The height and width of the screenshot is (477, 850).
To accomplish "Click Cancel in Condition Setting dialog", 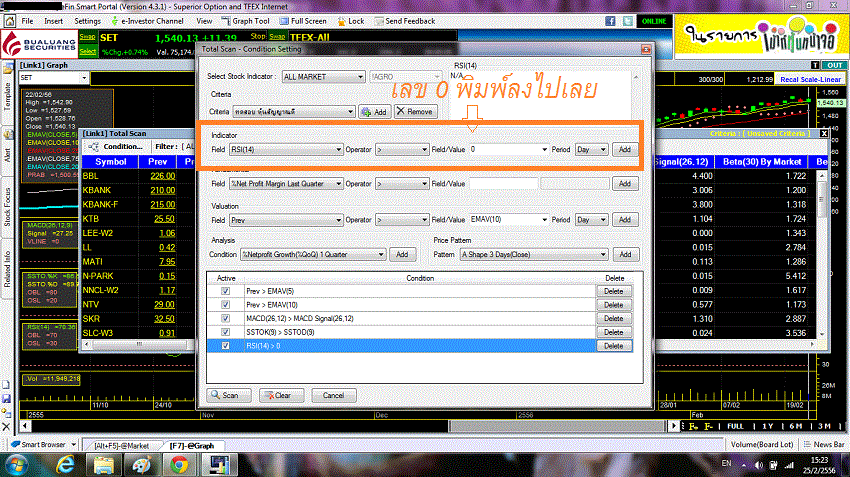I will tap(333, 395).
